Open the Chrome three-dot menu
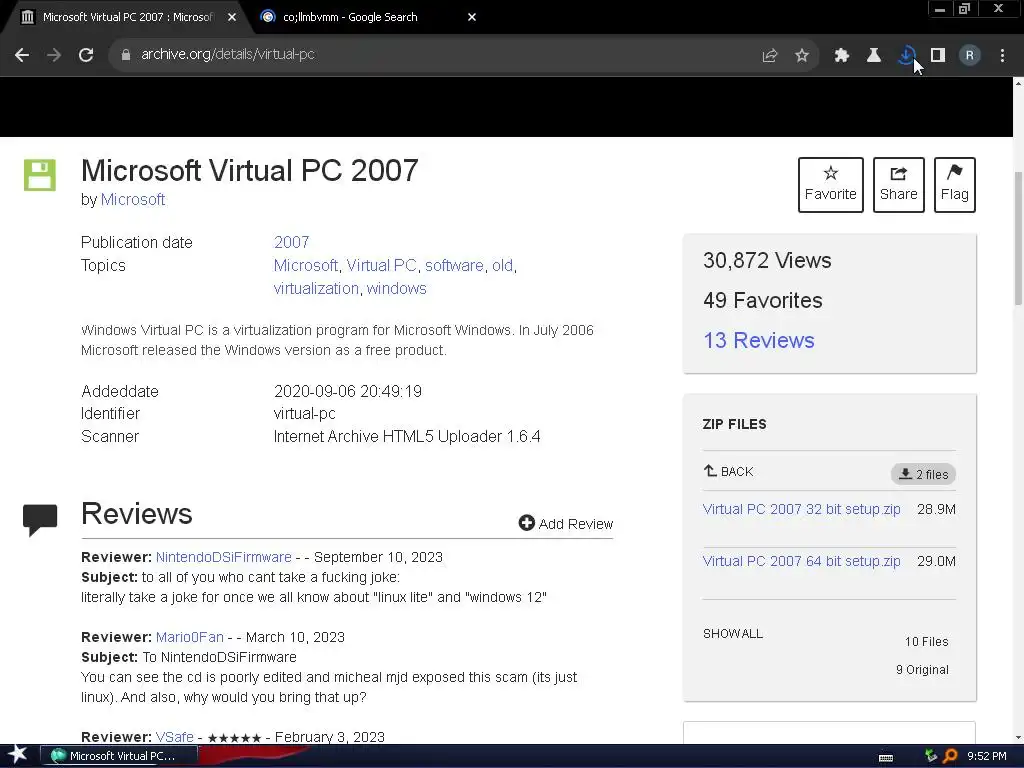Image resolution: width=1024 pixels, height=768 pixels. (1002, 56)
